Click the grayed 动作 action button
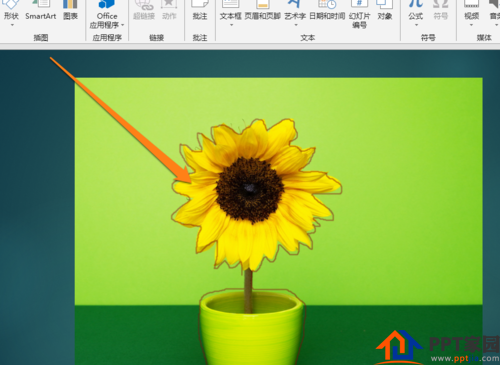Screen dimensions: 500x365 pos(169,11)
